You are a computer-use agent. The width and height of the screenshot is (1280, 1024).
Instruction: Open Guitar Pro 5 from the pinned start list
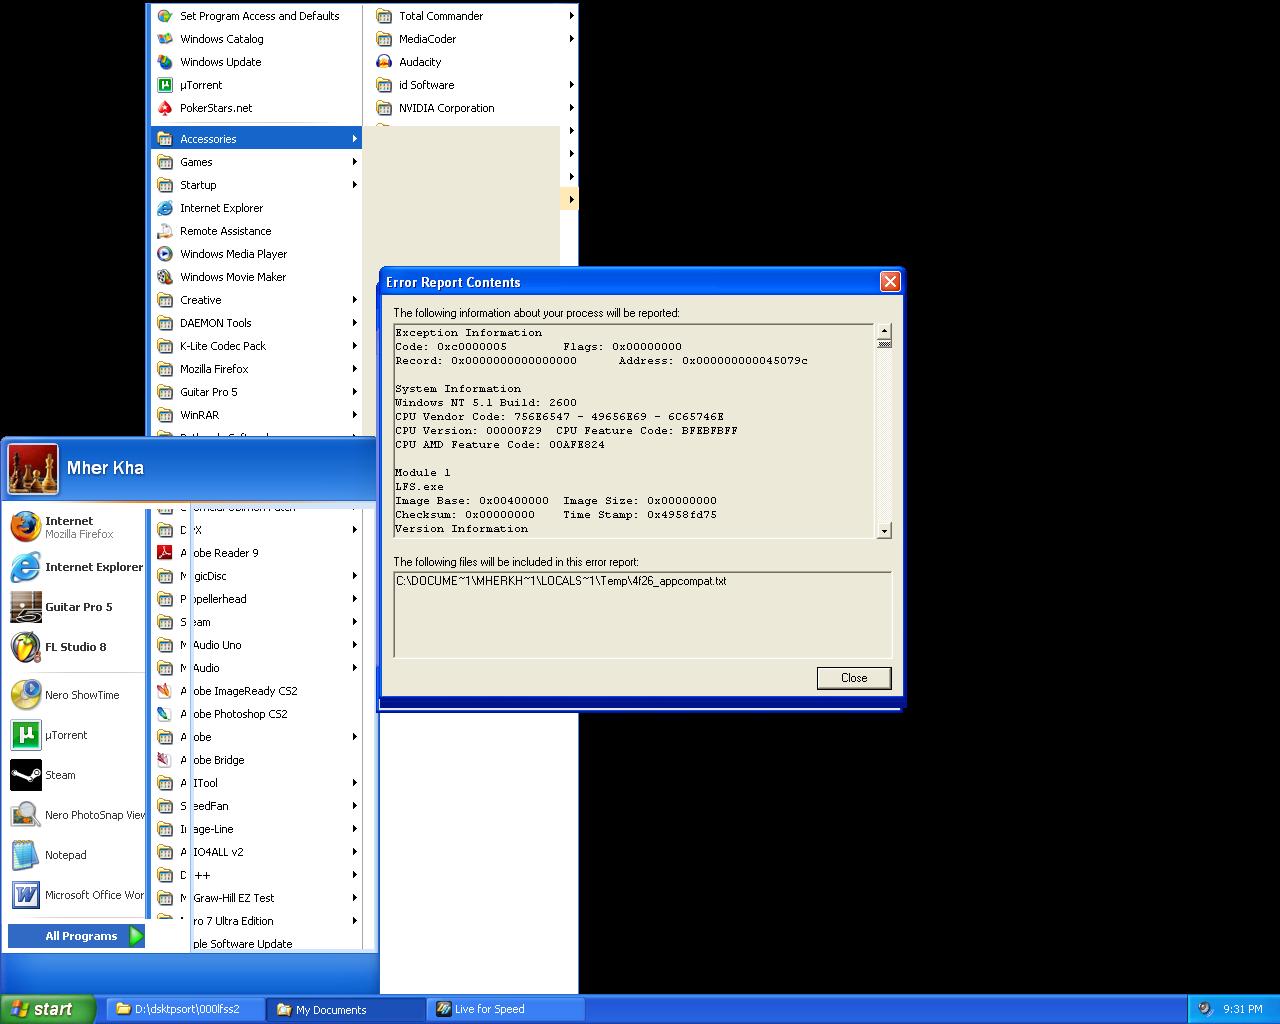26,607
